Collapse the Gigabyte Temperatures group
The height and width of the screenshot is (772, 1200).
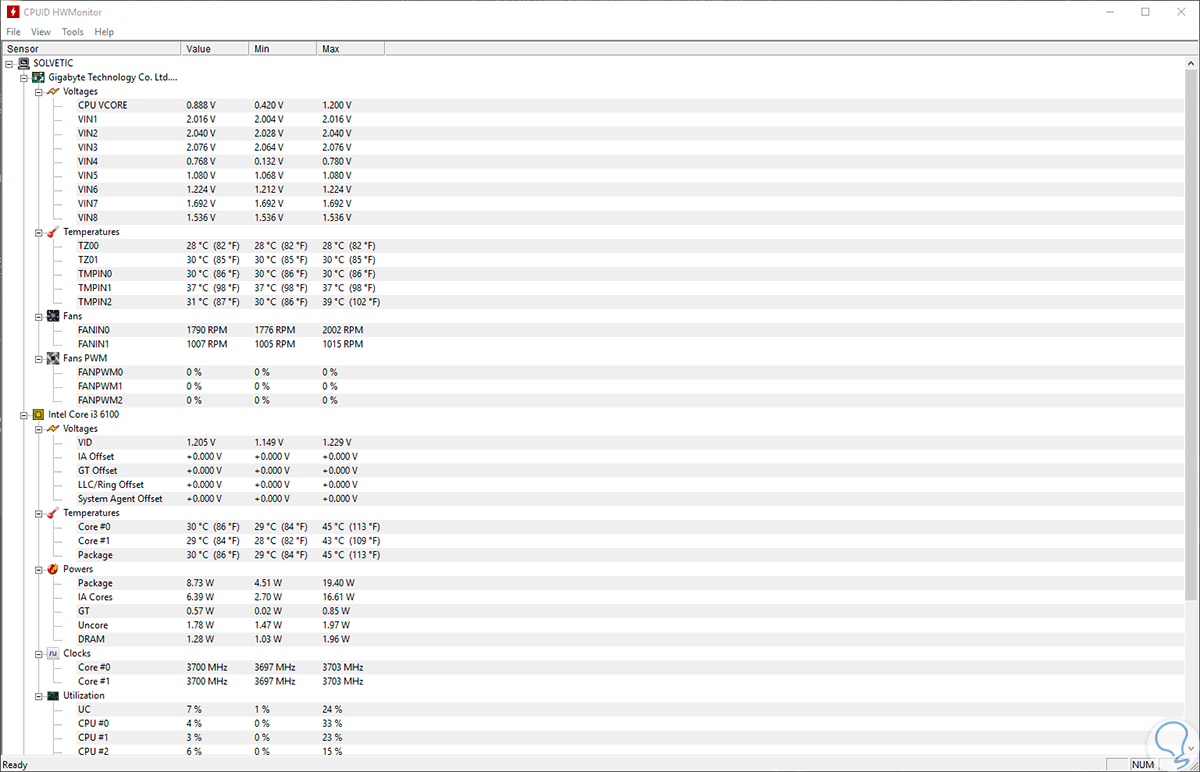38,232
